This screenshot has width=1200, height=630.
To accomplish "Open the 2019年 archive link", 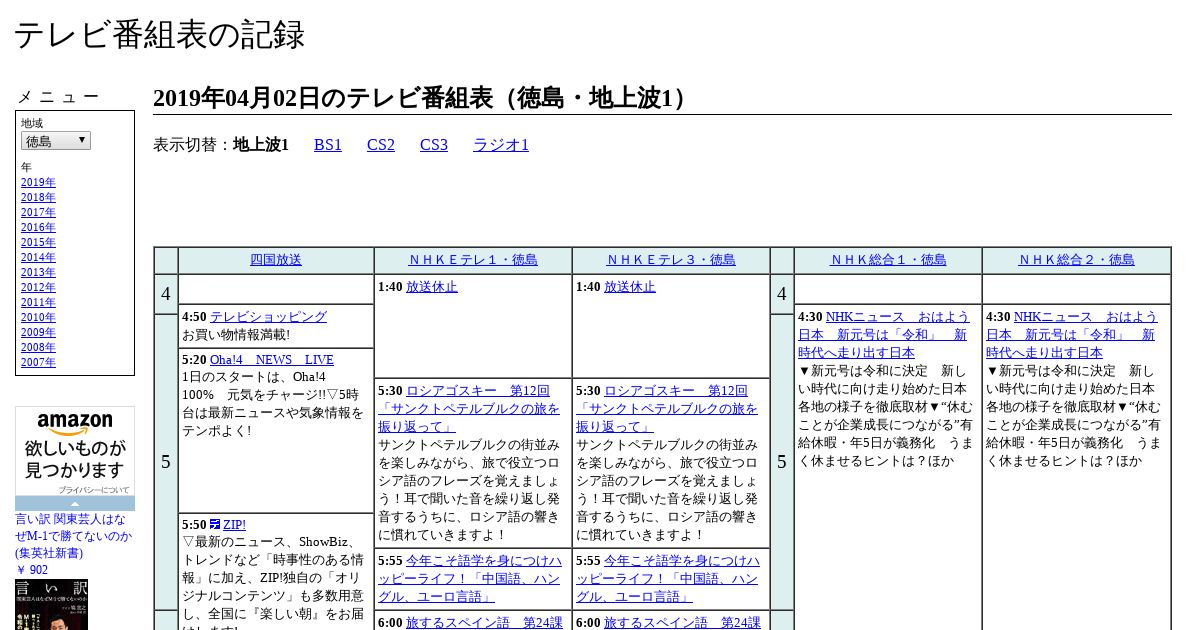I will (38, 183).
